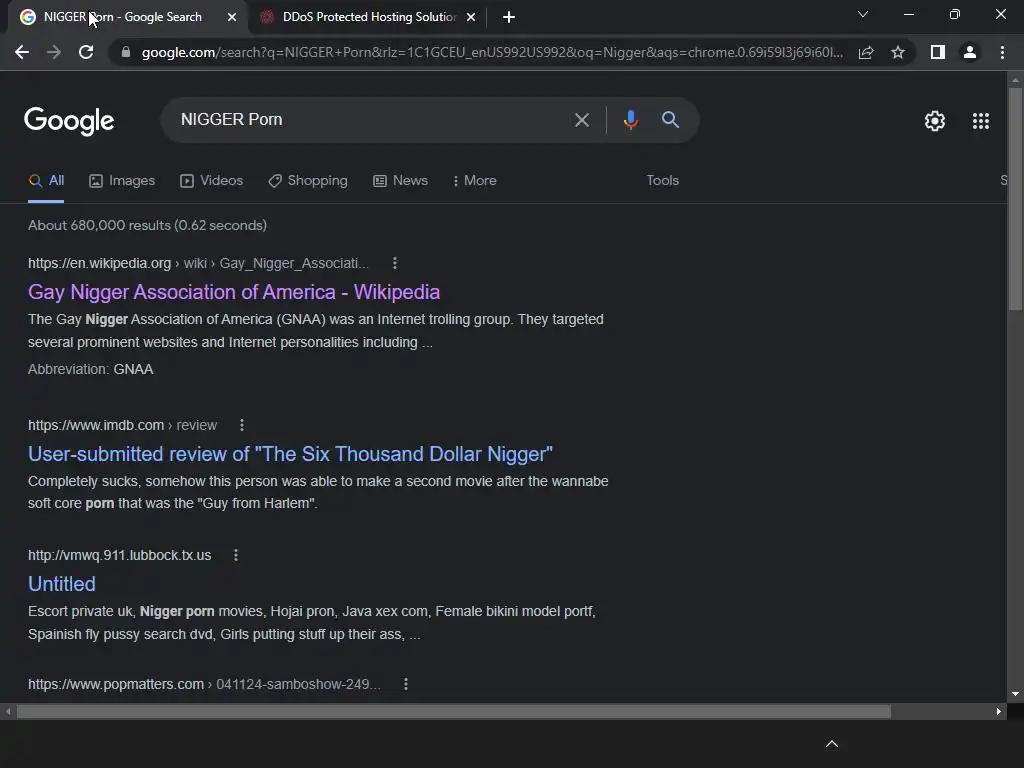Open options for the popmatters.com result
Image resolution: width=1024 pixels, height=768 pixels.
coord(406,684)
